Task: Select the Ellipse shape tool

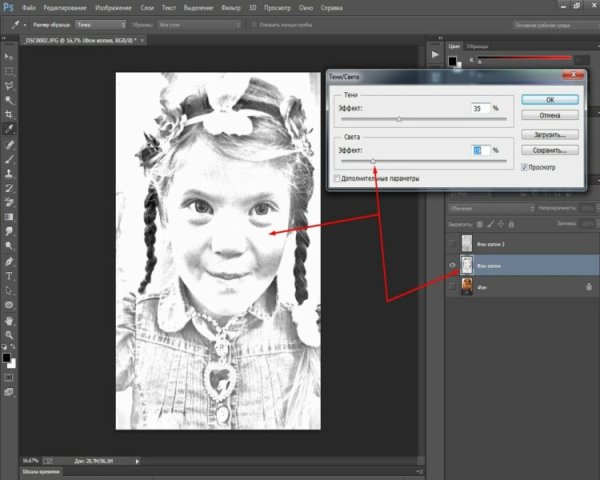Action: point(9,305)
